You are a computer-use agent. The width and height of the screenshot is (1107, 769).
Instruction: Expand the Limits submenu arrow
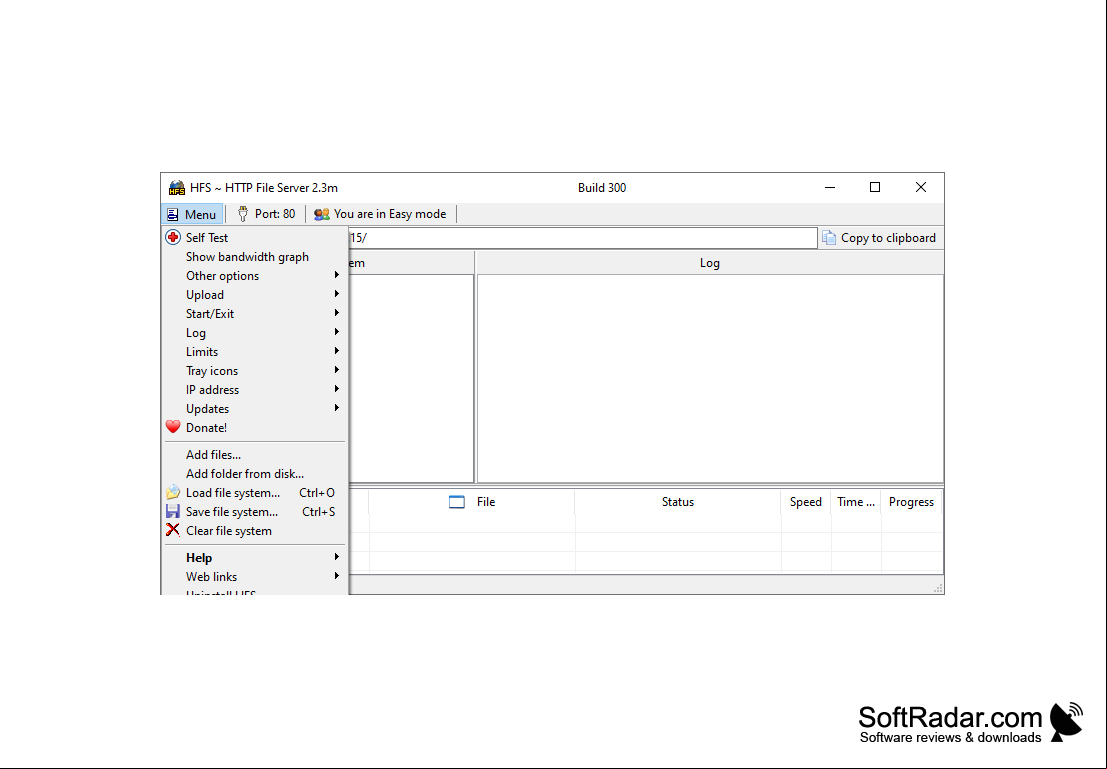(x=337, y=351)
